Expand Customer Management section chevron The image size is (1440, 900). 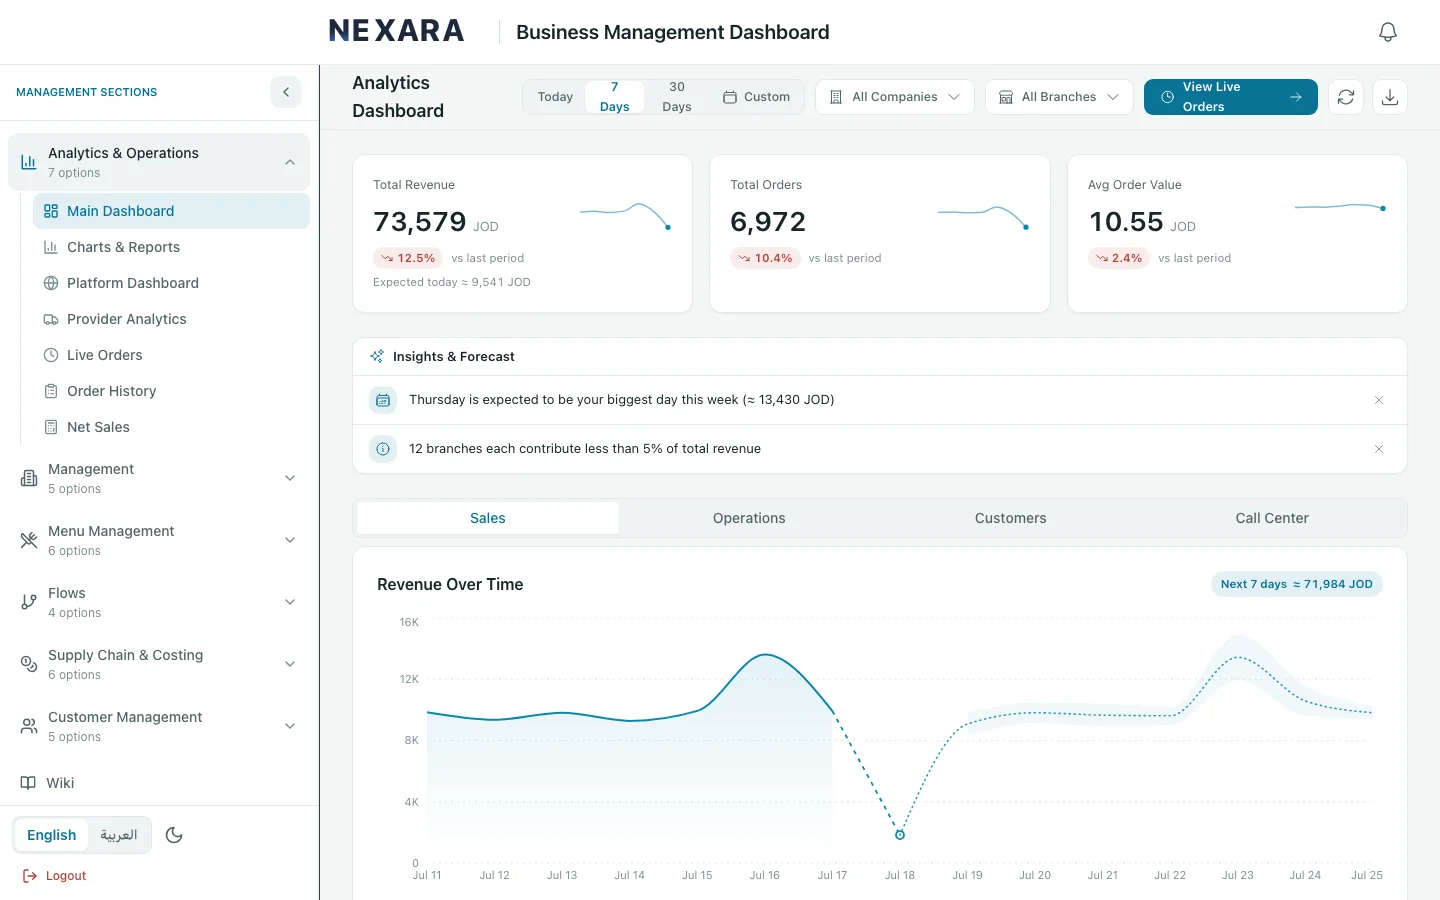point(290,726)
